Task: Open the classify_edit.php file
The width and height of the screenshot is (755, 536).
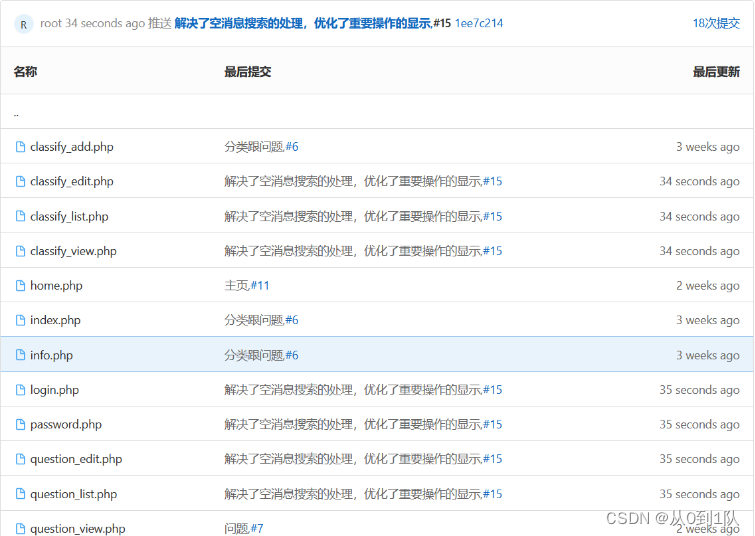Action: [x=72, y=182]
